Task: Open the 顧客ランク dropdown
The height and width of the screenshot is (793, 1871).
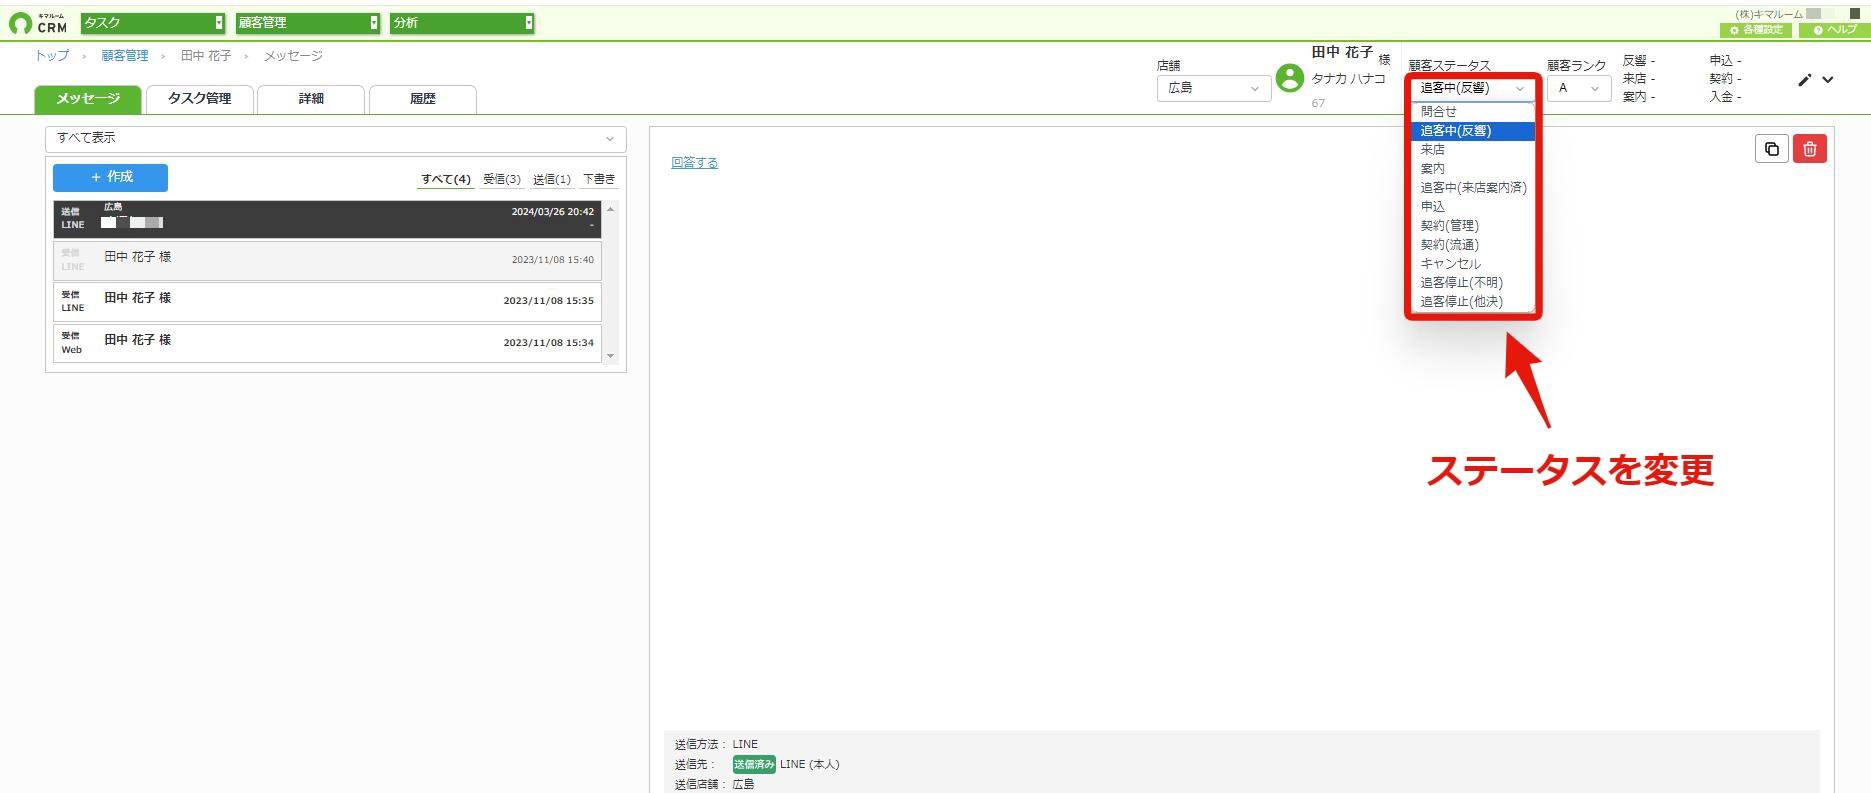Action: [x=1578, y=88]
